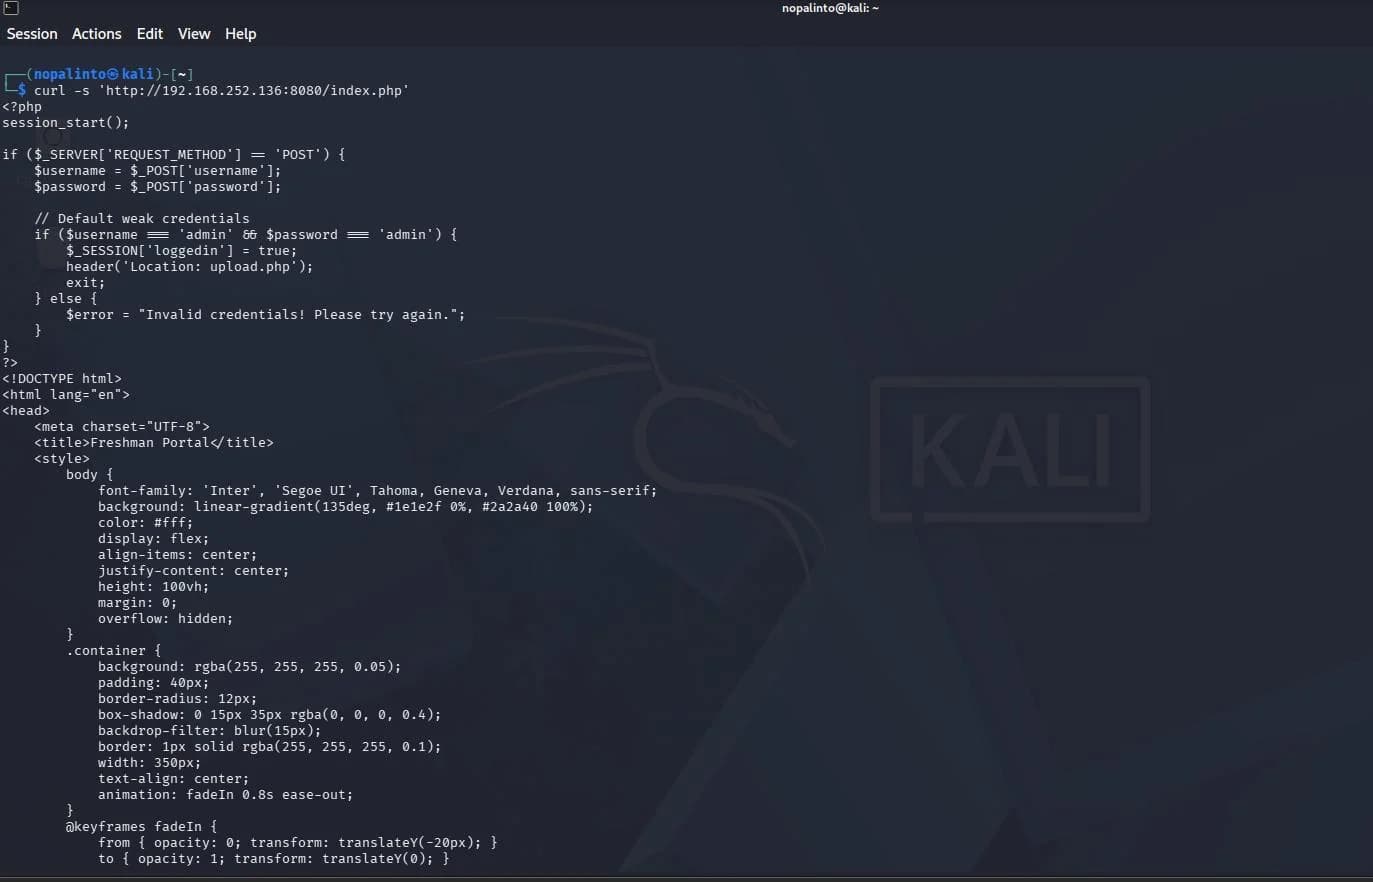The width and height of the screenshot is (1373, 882).
Task: Click the admin credentials if-statement line
Action: click(x=246, y=234)
